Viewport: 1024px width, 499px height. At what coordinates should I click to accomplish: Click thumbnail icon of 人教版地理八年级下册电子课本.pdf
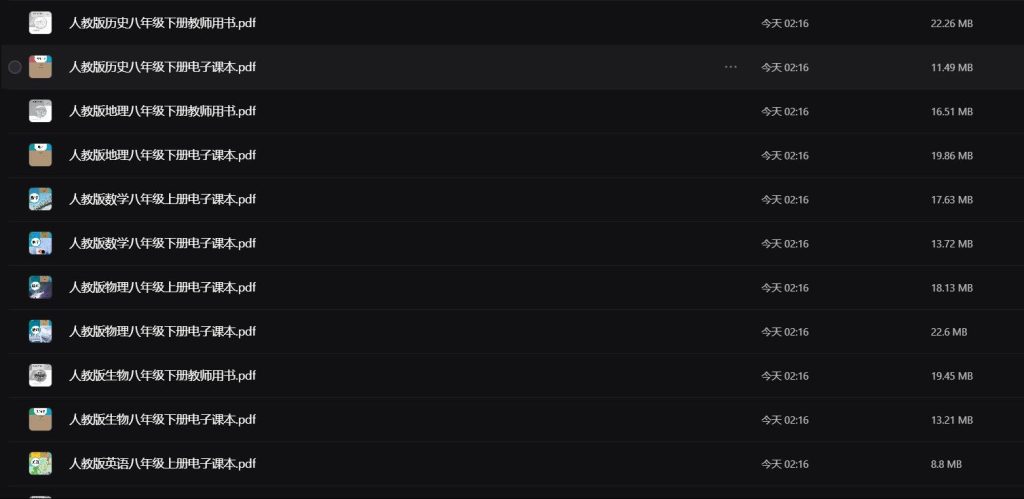[x=40, y=155]
